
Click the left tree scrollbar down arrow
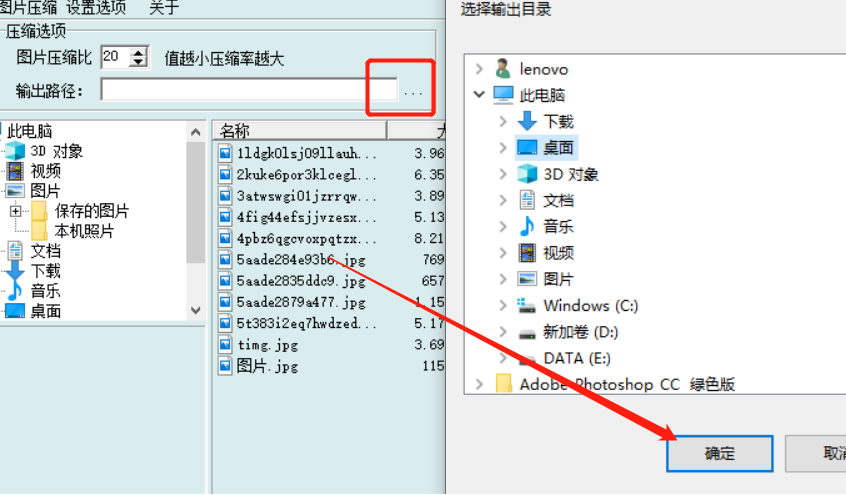pos(196,310)
